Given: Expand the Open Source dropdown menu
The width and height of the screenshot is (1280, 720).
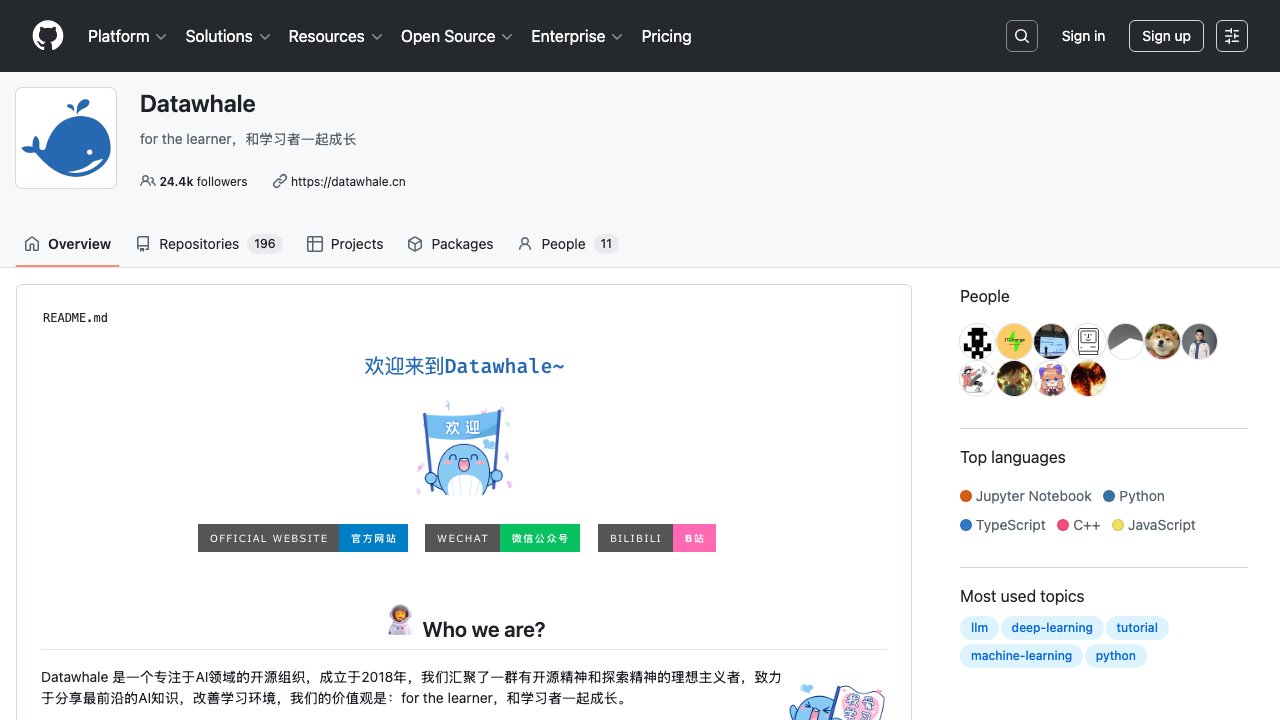Looking at the screenshot, I should pos(456,36).
